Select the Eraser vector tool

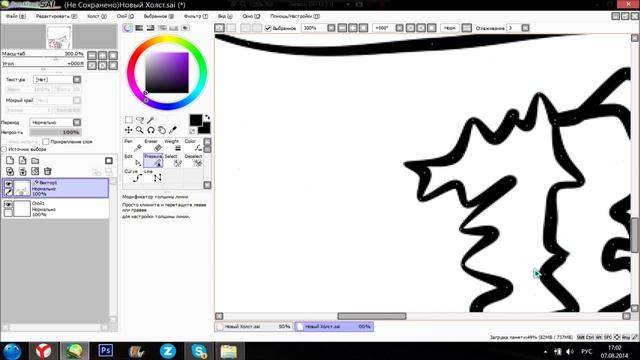tap(153, 145)
